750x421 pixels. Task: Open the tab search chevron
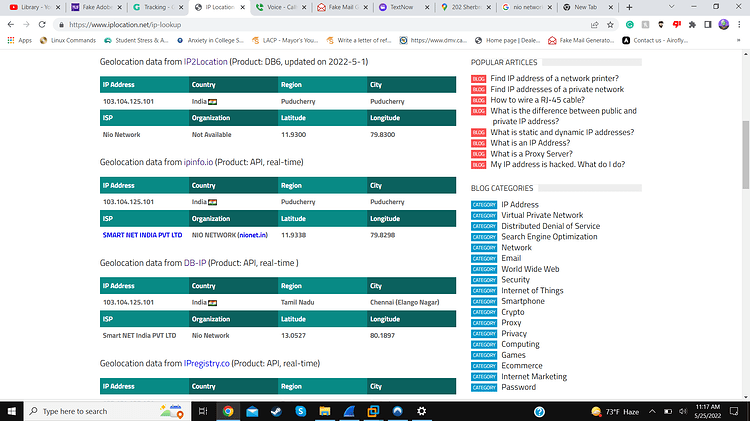click(671, 7)
